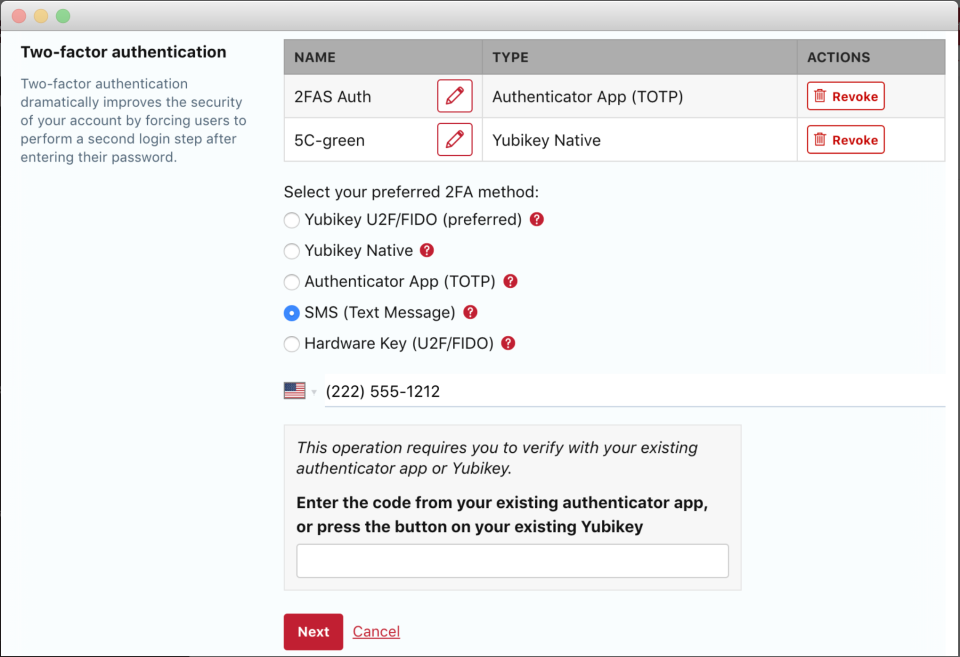The image size is (960, 657).
Task: Click help icon next to Hardware Key
Action: point(507,344)
